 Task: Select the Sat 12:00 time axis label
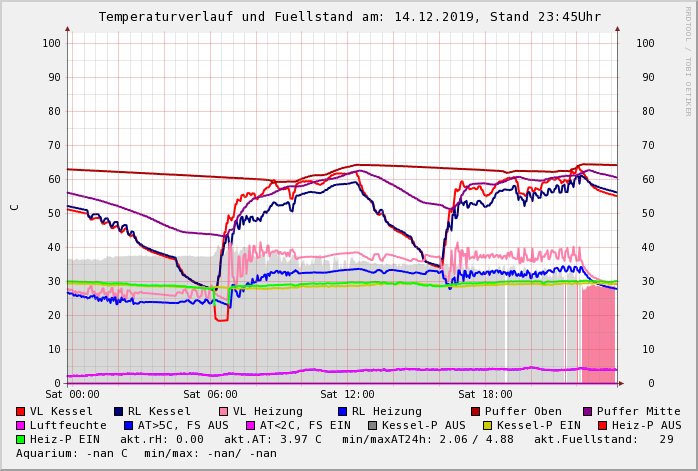(347, 395)
